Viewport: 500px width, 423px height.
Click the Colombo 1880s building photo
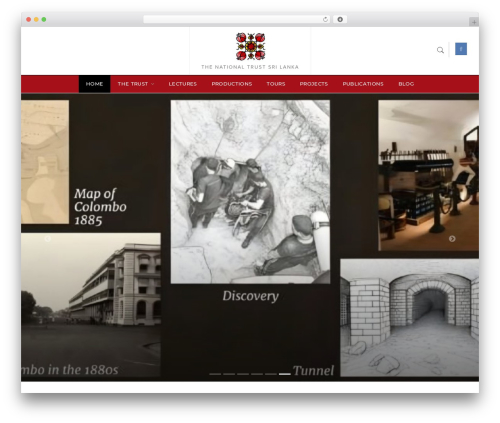click(x=91, y=305)
